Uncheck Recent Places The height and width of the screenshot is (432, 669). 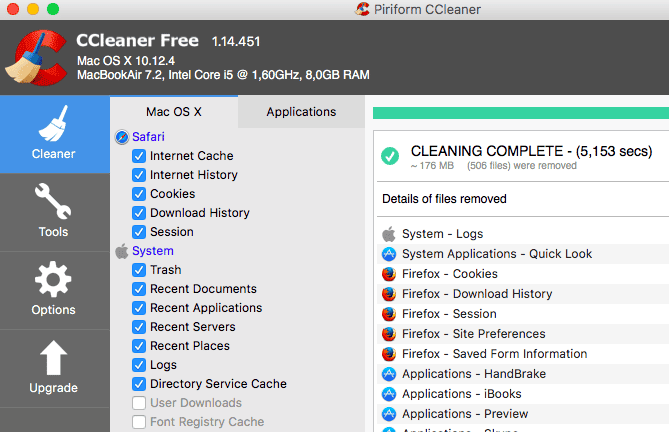[139, 346]
